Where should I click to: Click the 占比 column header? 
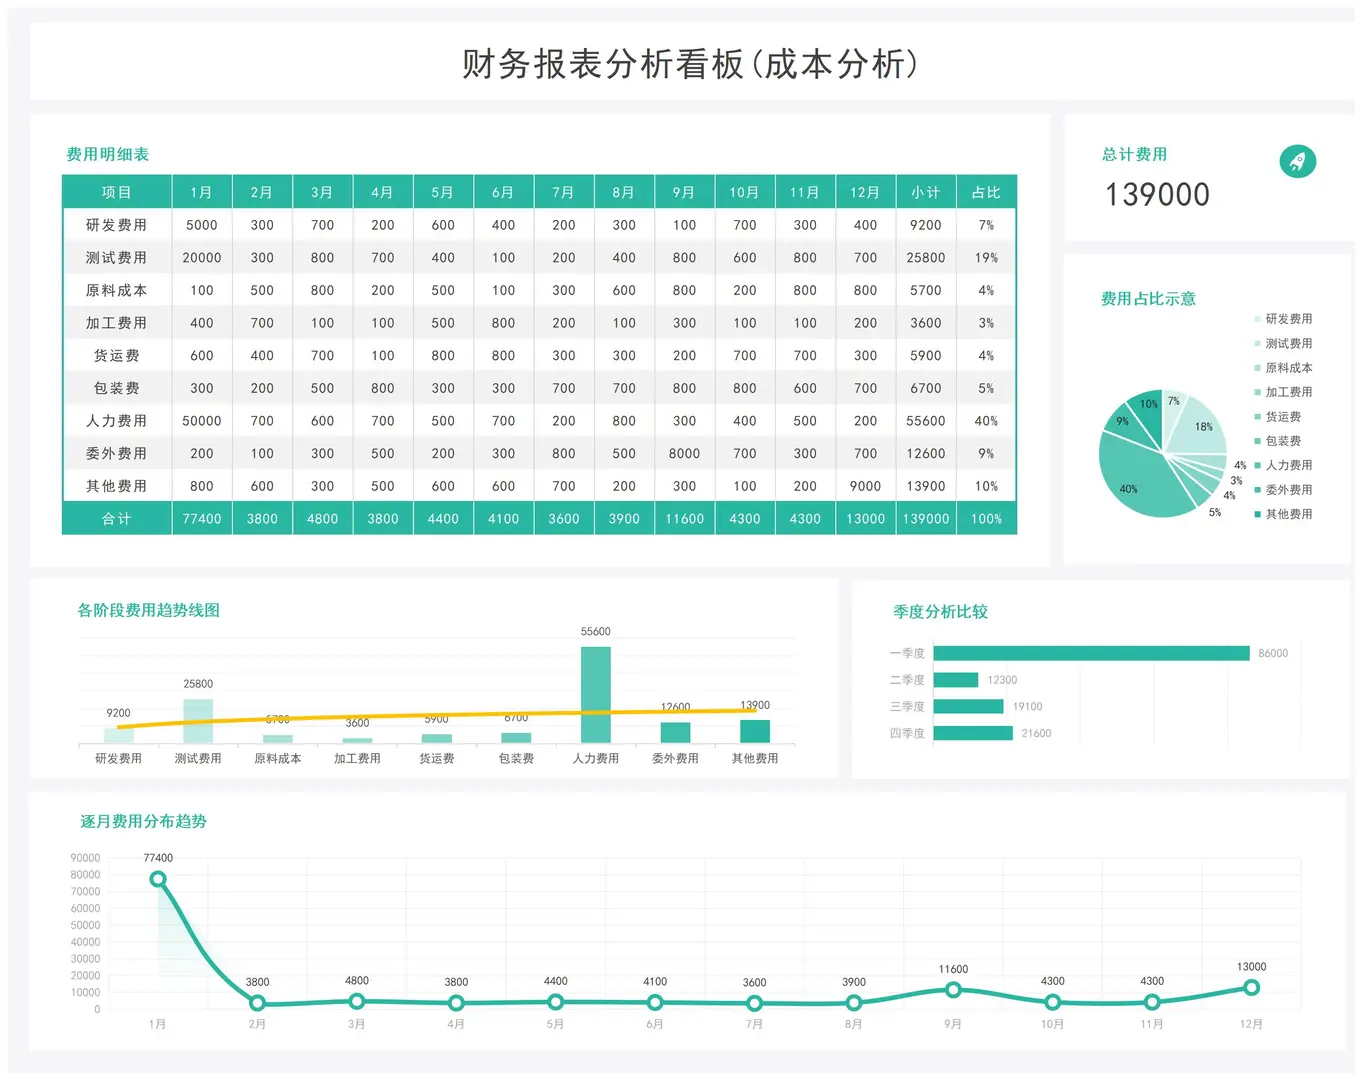point(986,192)
